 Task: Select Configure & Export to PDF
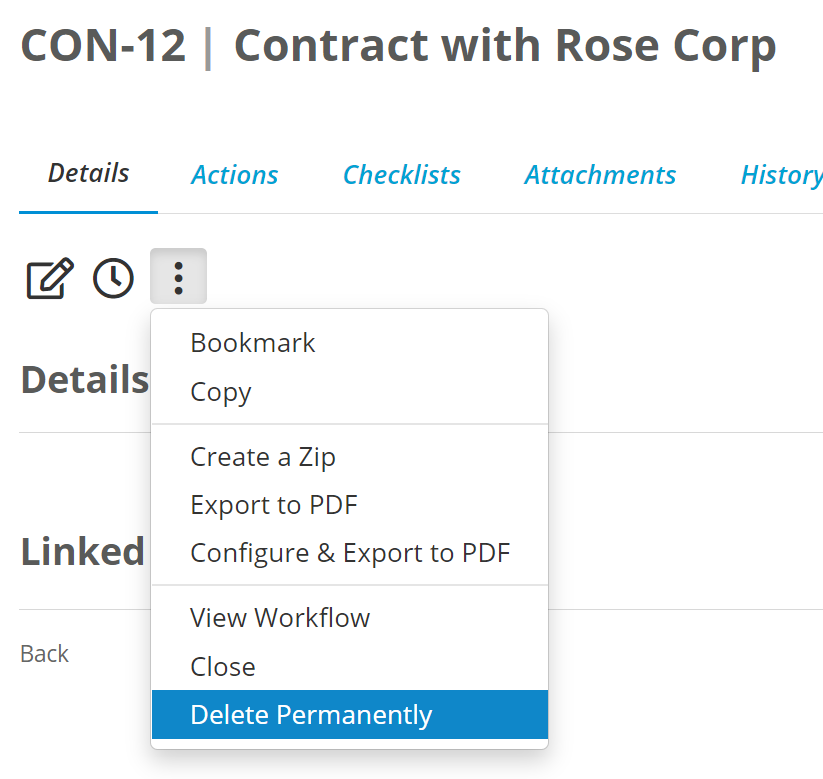[350, 553]
